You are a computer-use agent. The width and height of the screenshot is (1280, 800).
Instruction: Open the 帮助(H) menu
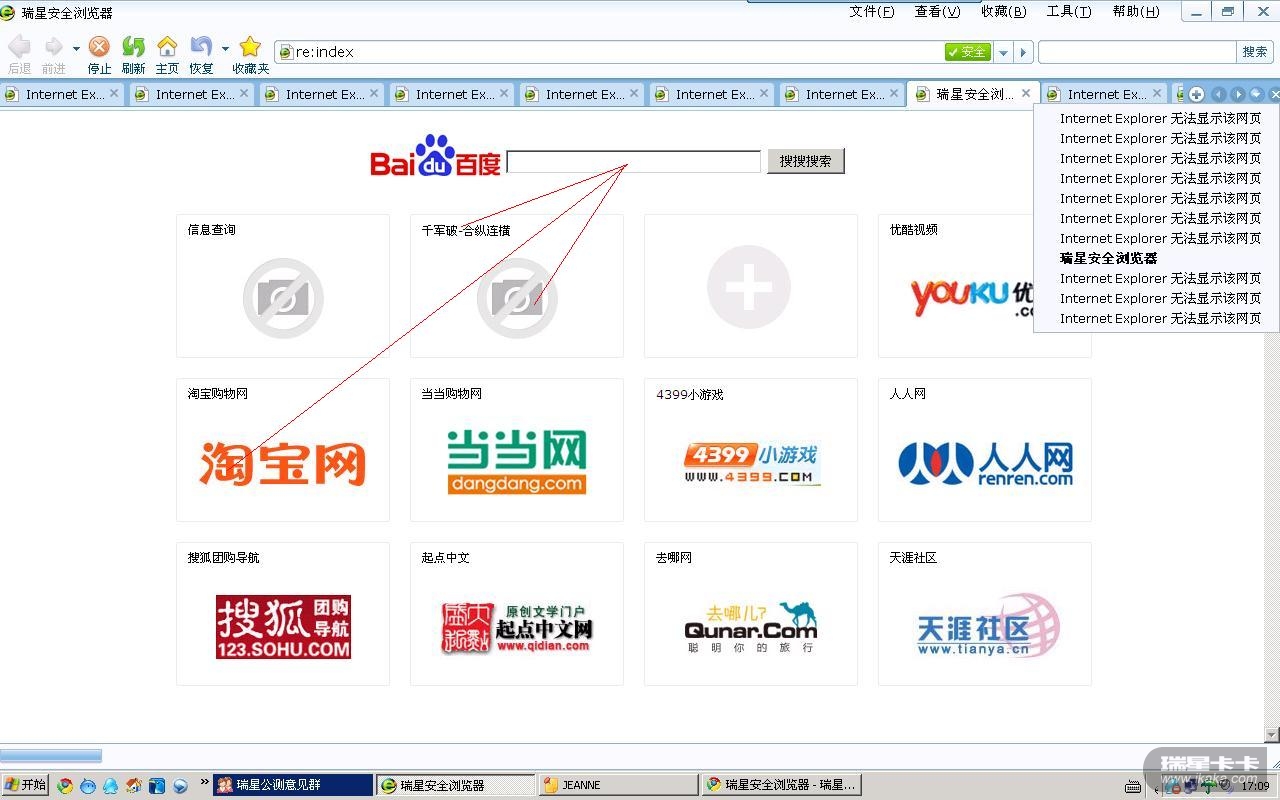1136,12
